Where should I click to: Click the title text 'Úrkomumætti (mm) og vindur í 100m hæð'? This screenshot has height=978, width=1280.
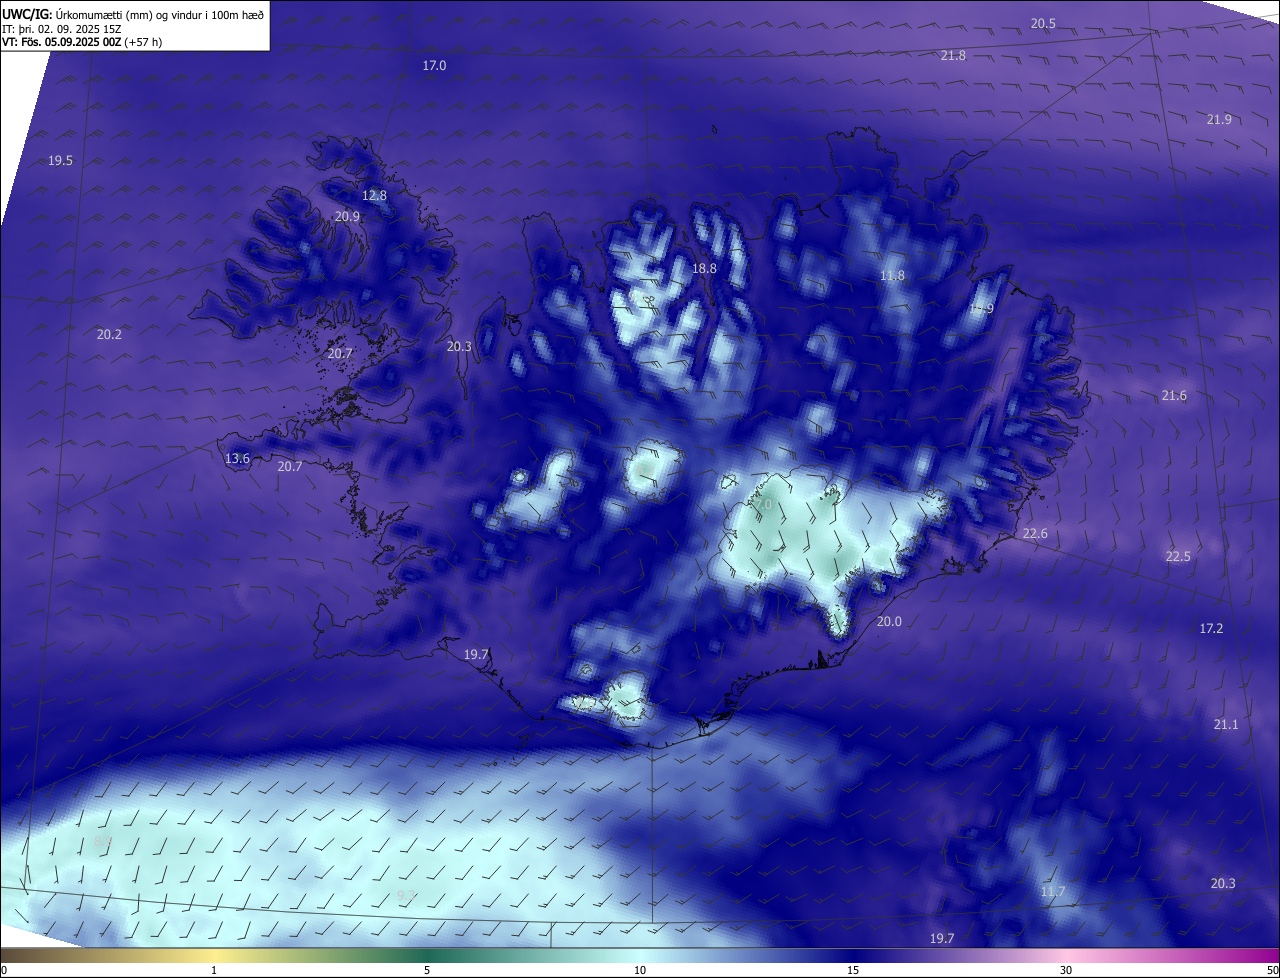[x=160, y=15]
